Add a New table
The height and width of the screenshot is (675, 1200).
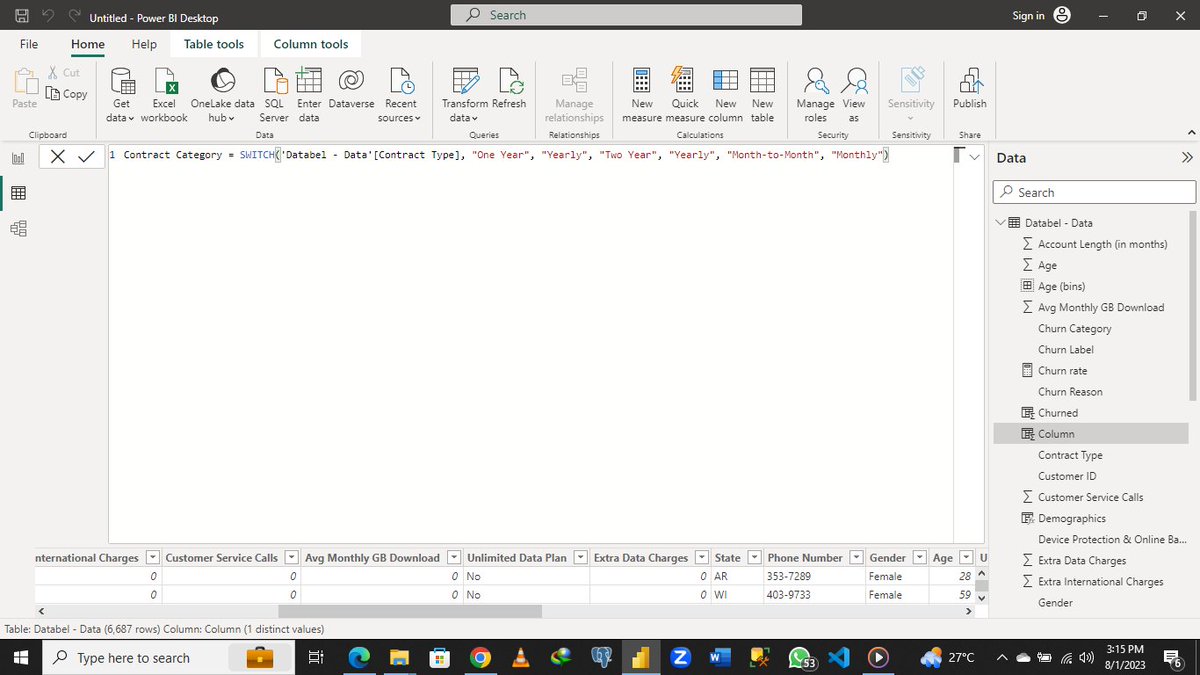tap(762, 95)
